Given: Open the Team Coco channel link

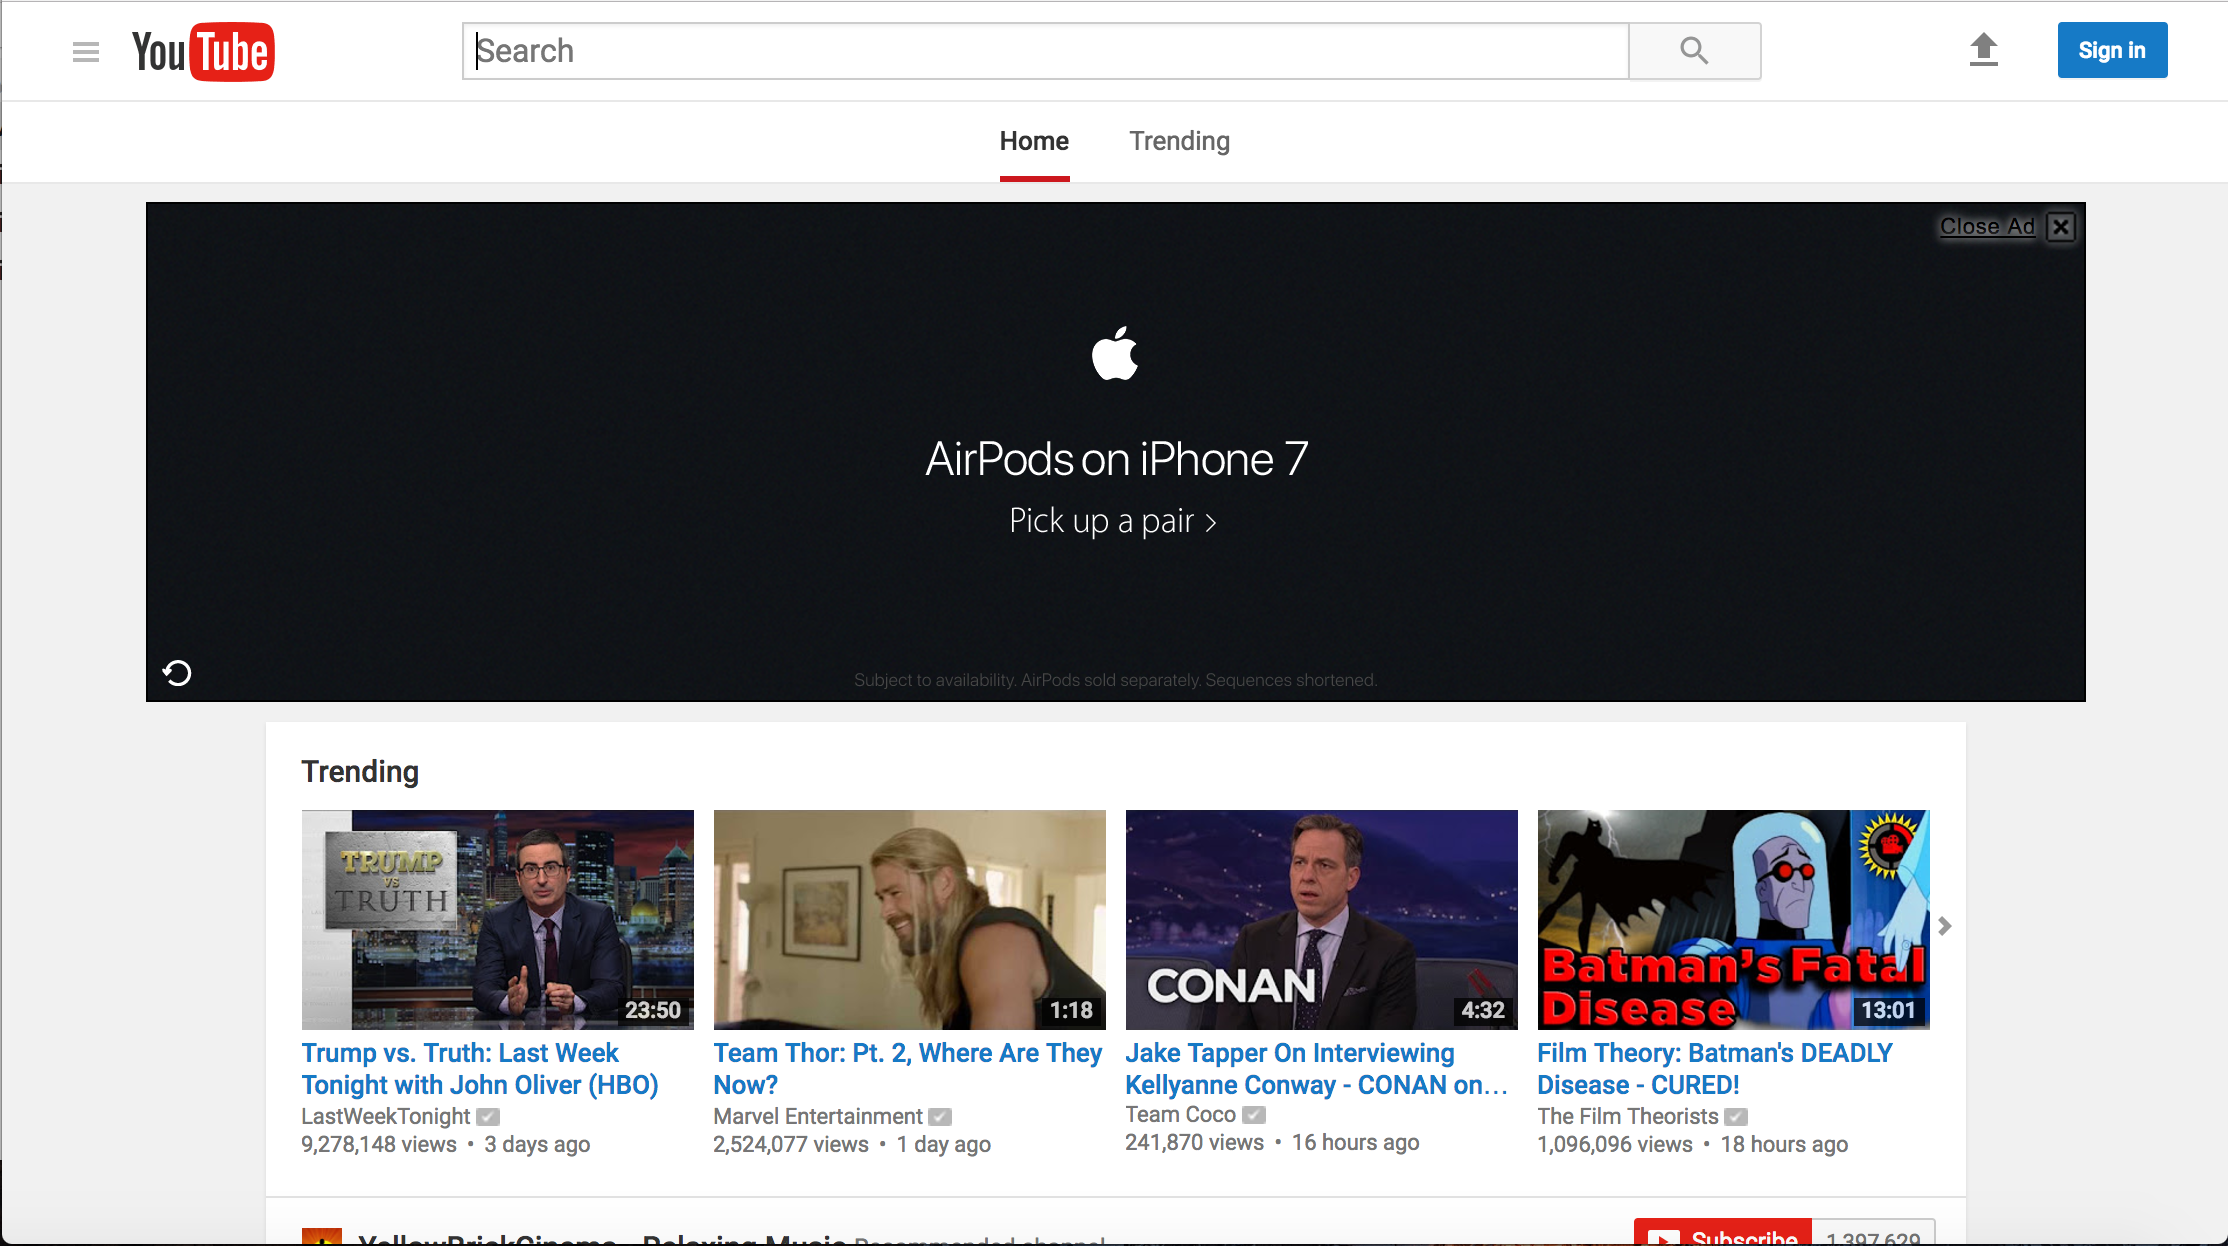Looking at the screenshot, I should (x=1181, y=1115).
